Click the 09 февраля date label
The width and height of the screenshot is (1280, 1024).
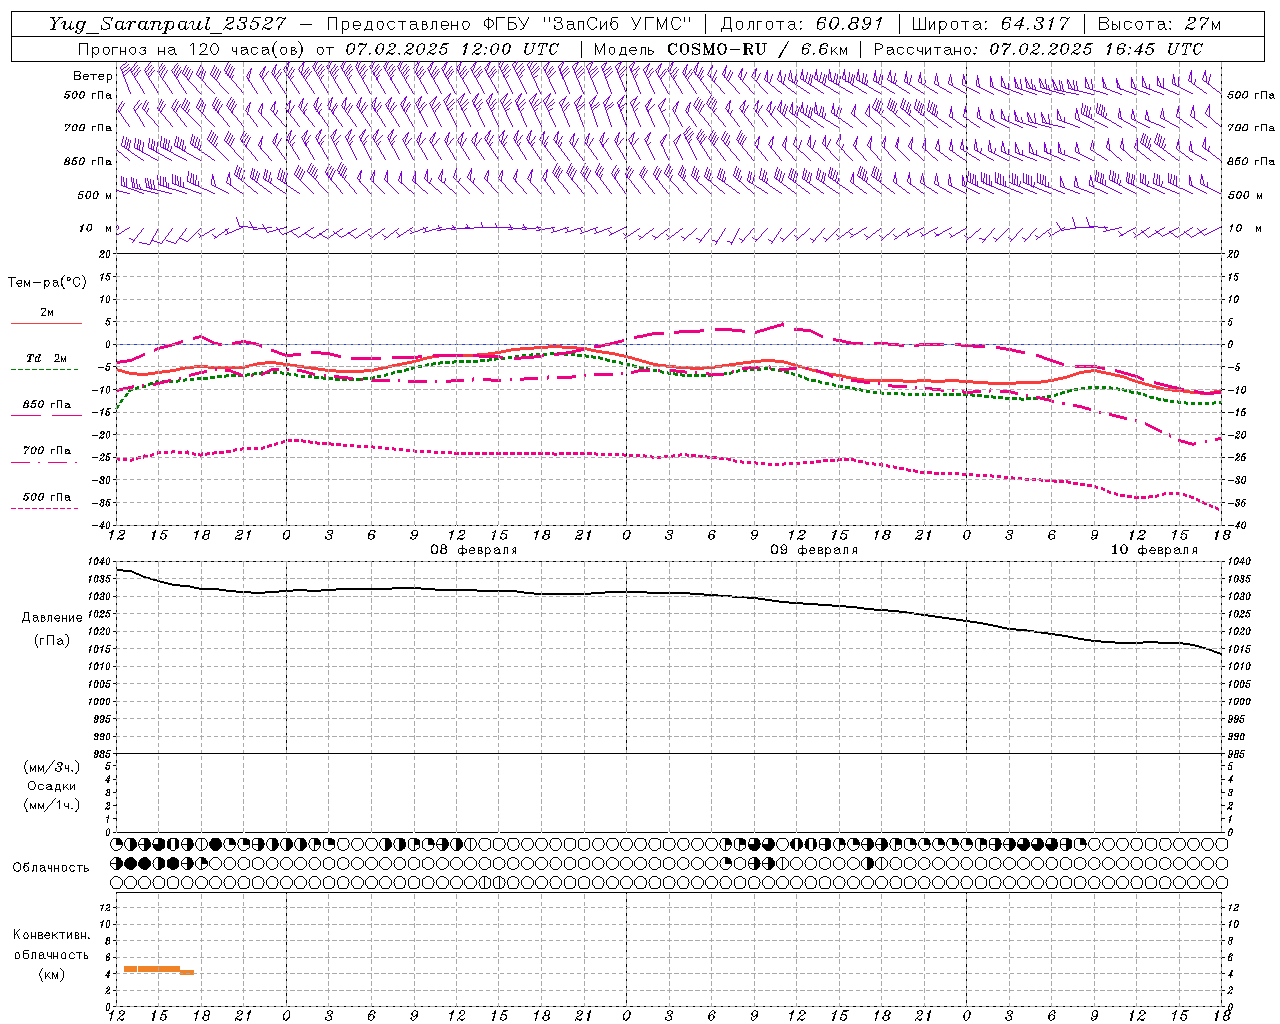[814, 550]
